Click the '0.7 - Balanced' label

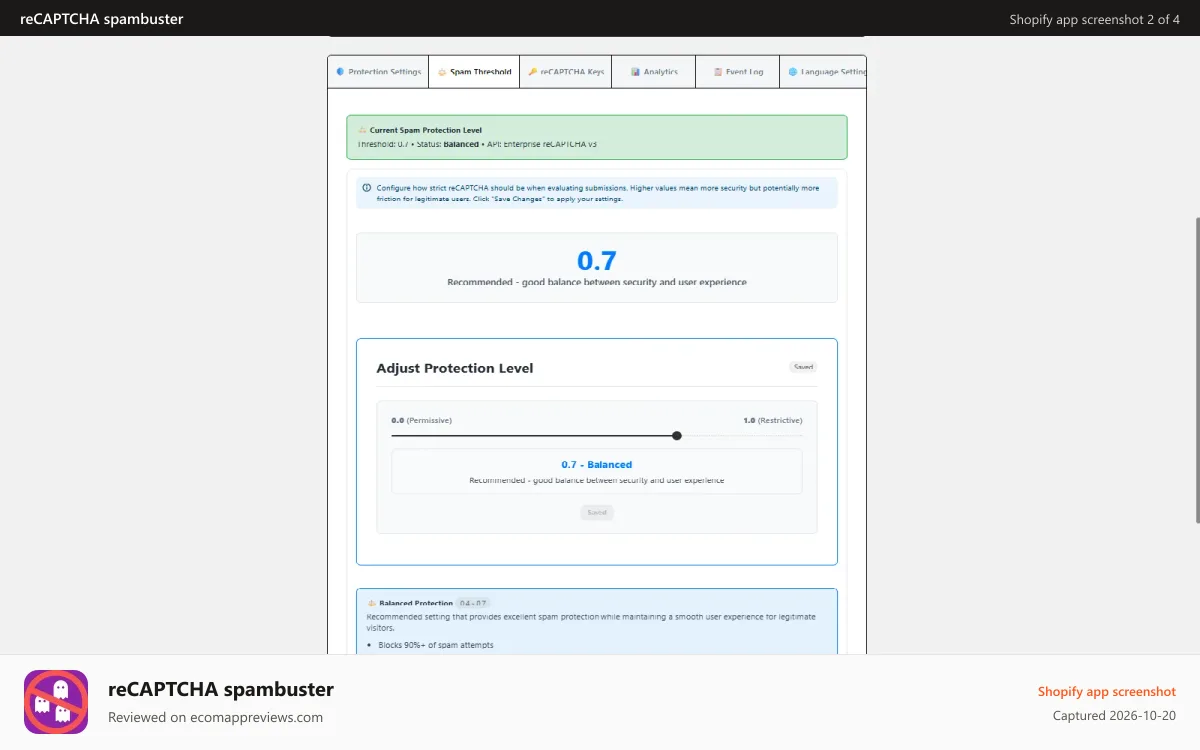(x=597, y=465)
